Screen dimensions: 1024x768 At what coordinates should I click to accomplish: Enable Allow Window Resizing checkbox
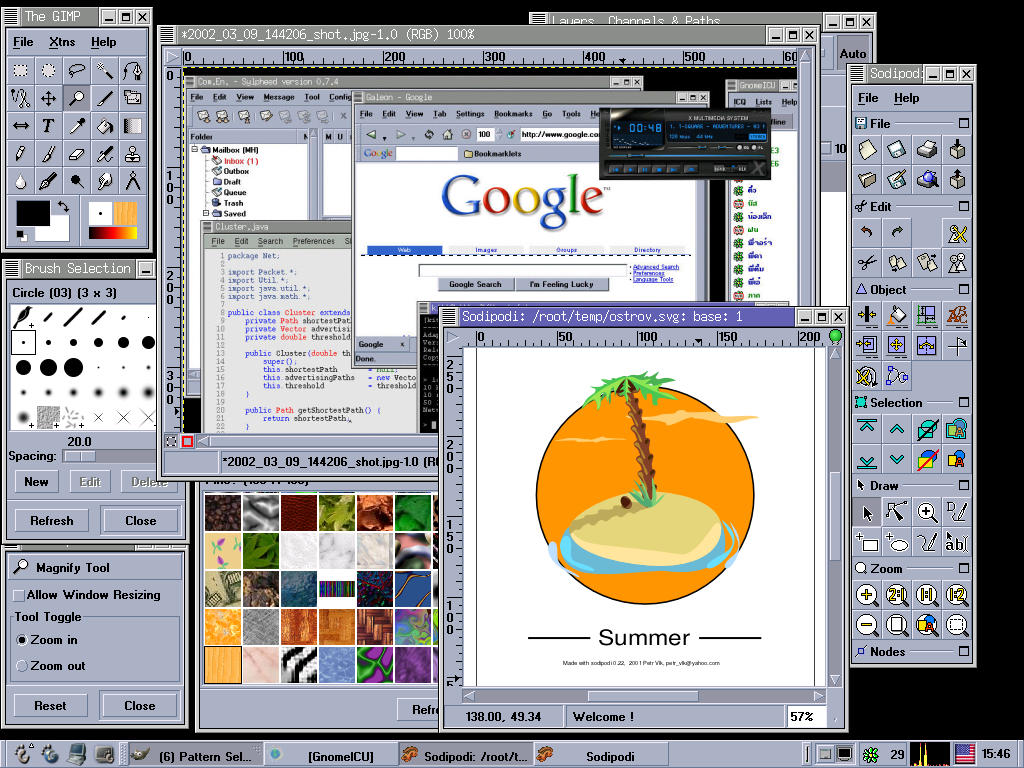click(19, 596)
